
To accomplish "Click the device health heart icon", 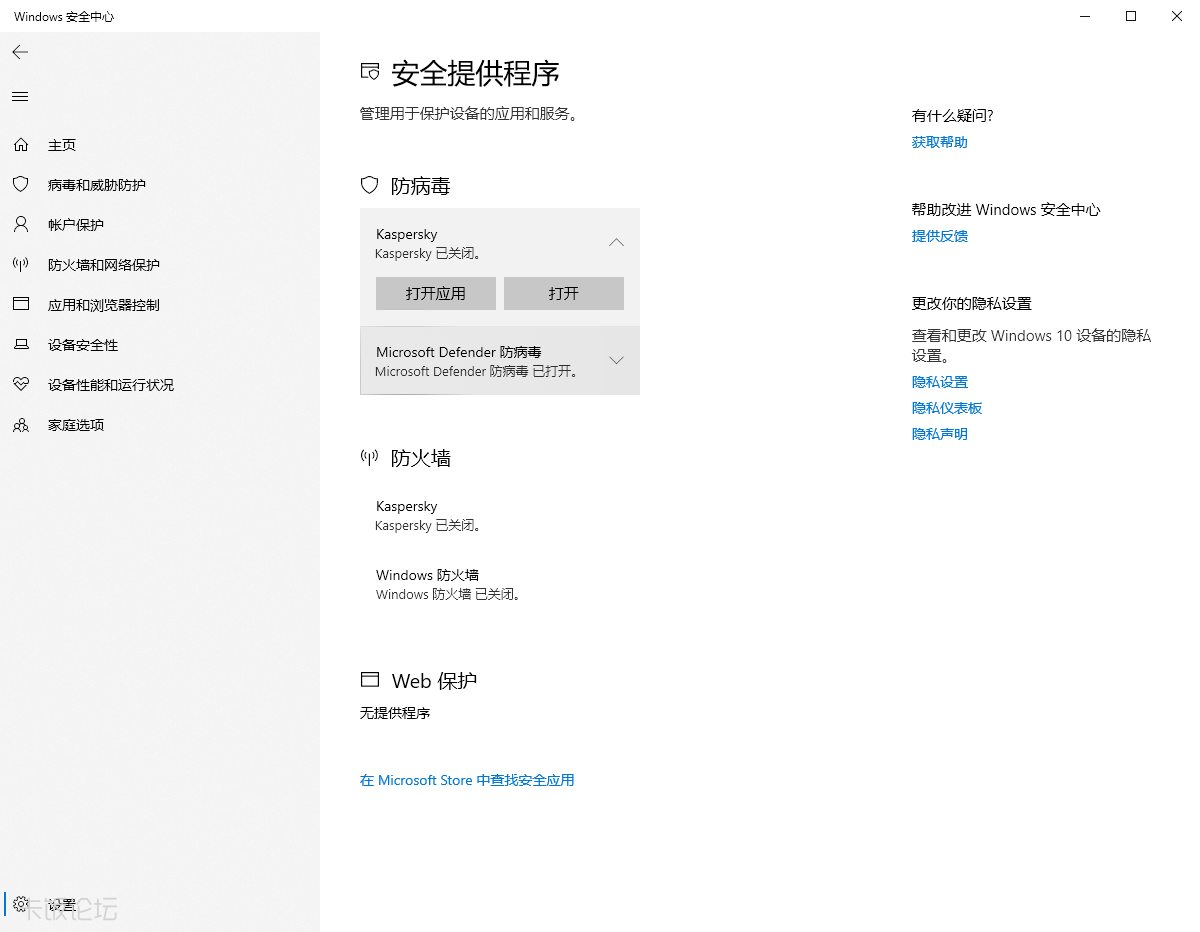I will [20, 385].
